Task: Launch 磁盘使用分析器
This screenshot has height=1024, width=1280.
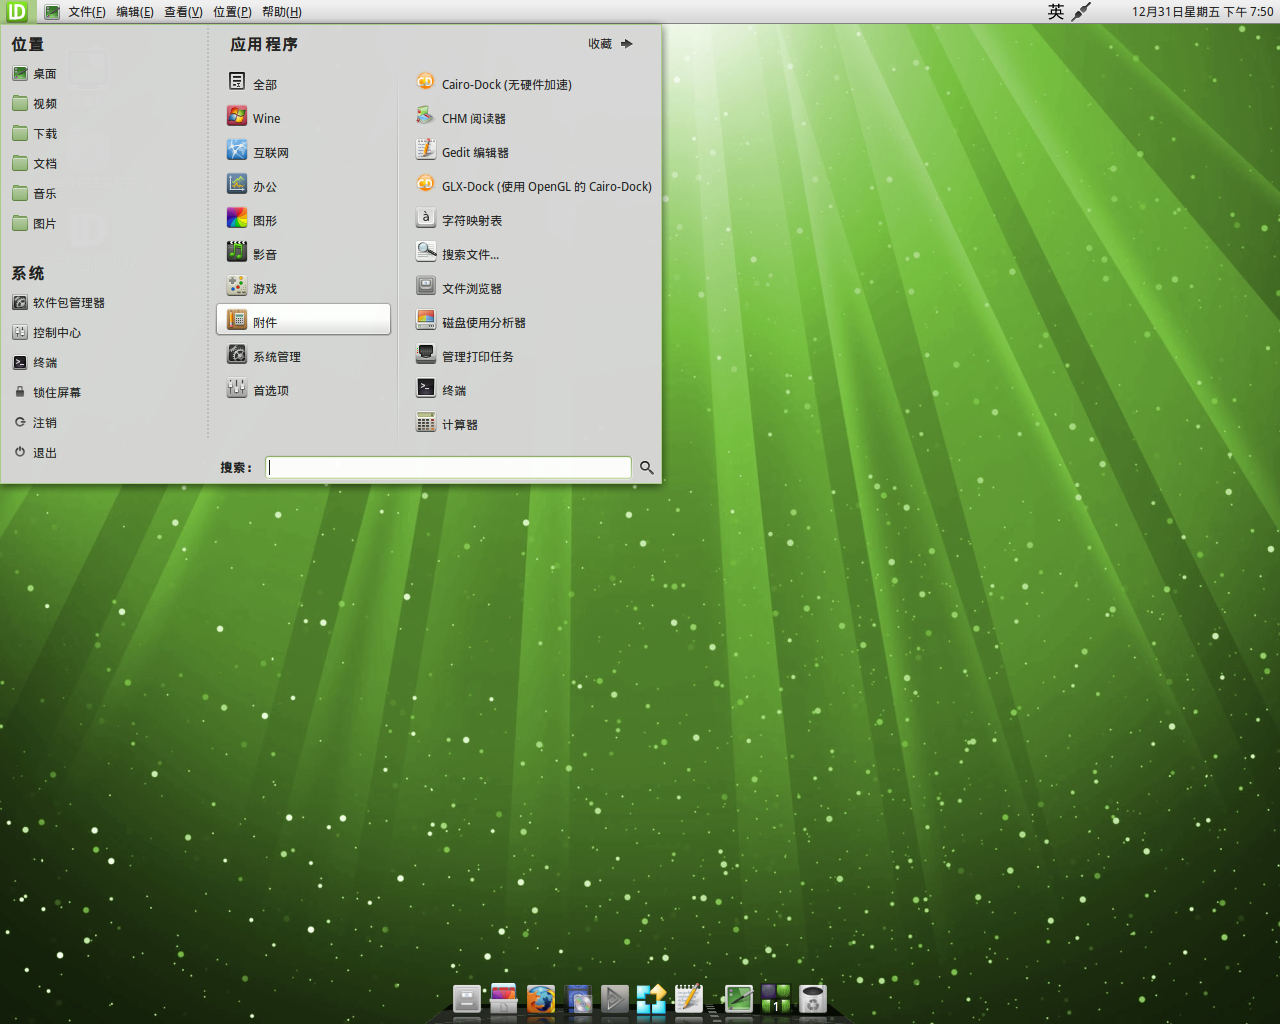Action: tap(471, 322)
